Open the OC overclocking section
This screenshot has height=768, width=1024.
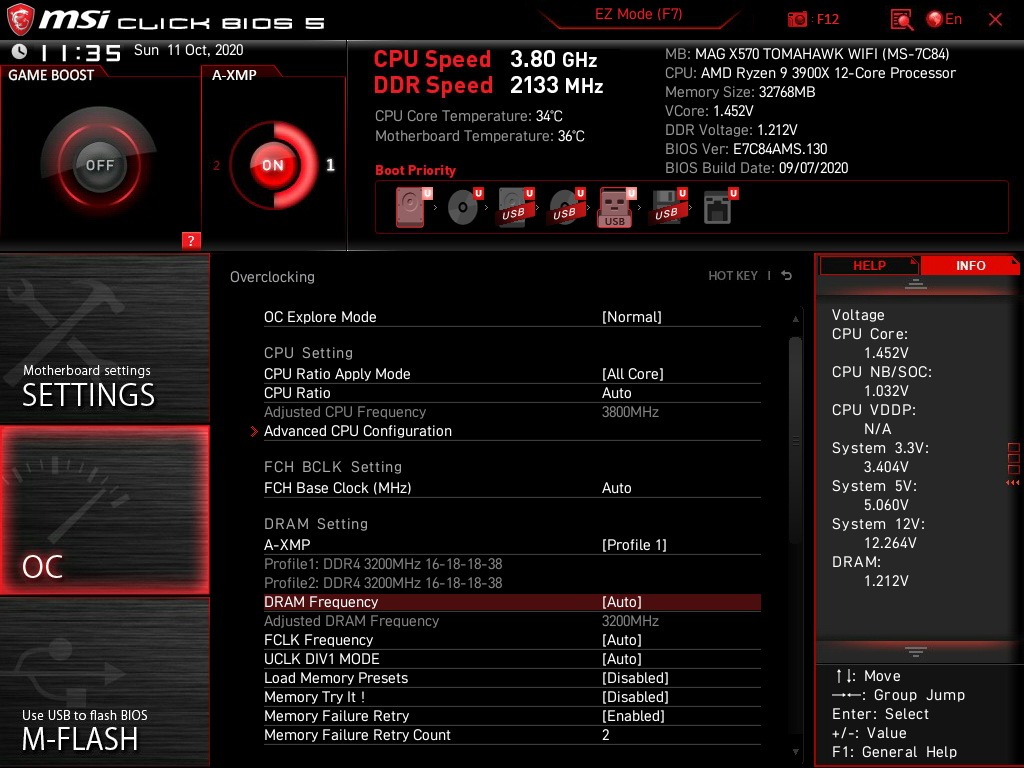click(104, 510)
